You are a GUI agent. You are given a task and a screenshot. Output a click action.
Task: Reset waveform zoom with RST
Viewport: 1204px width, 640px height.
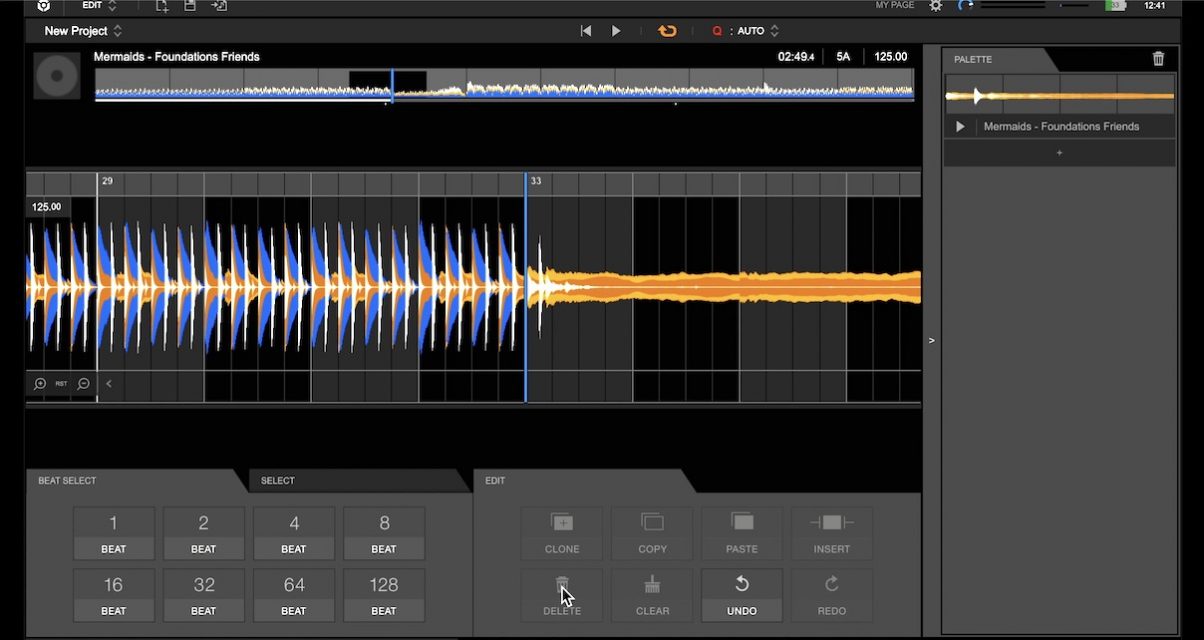(62, 383)
